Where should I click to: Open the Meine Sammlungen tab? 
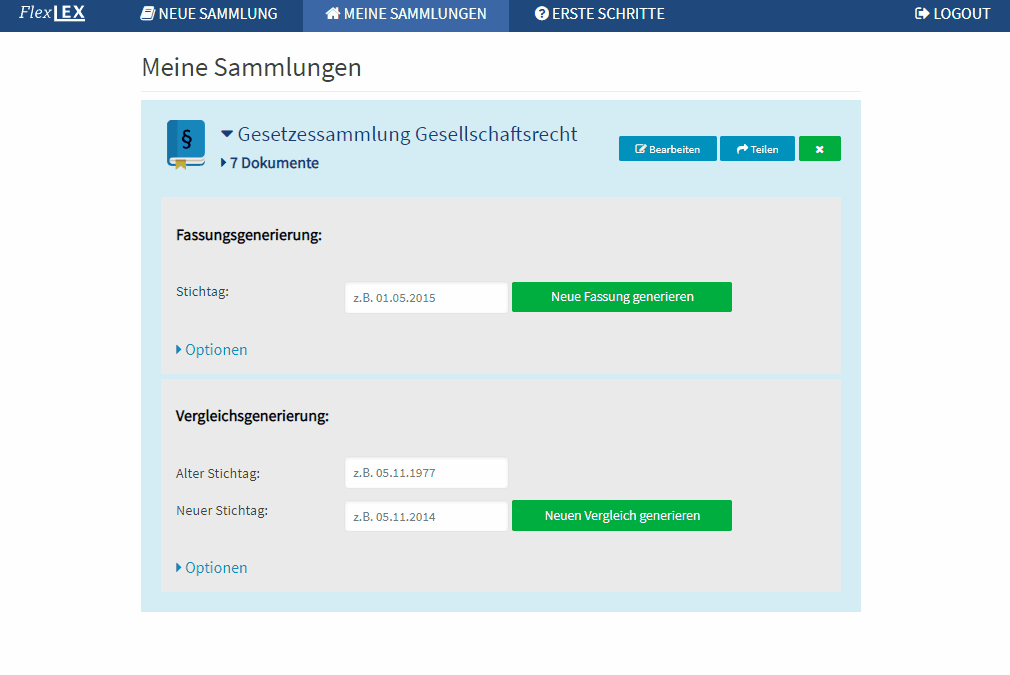coord(405,14)
